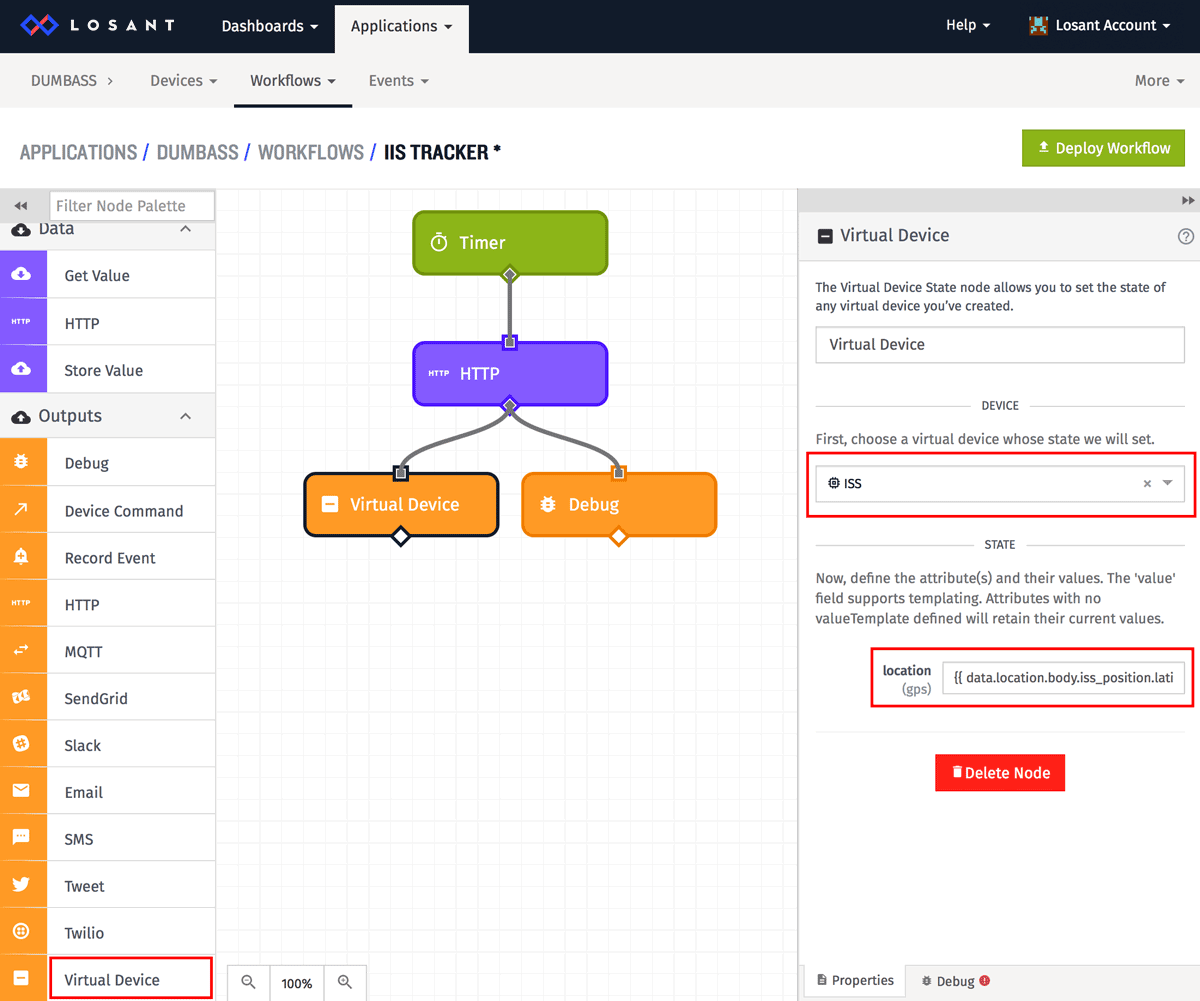Click the Twilio node icon
This screenshot has width=1200, height=1001.
point(21,932)
